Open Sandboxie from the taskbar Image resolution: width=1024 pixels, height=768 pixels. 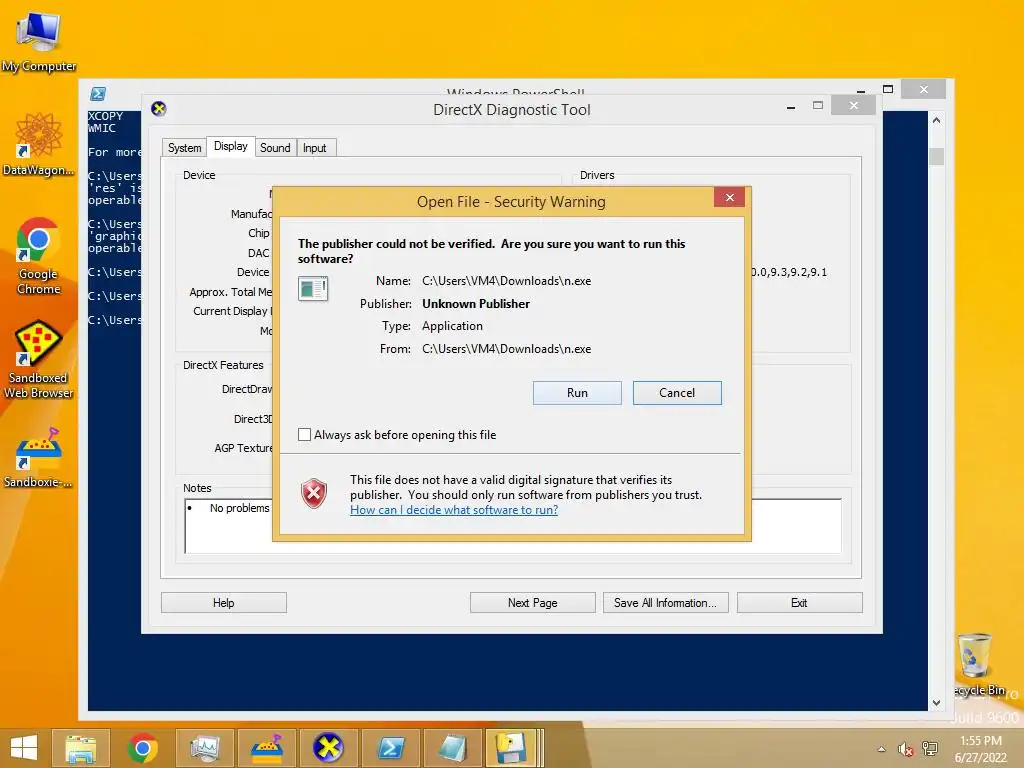point(266,748)
